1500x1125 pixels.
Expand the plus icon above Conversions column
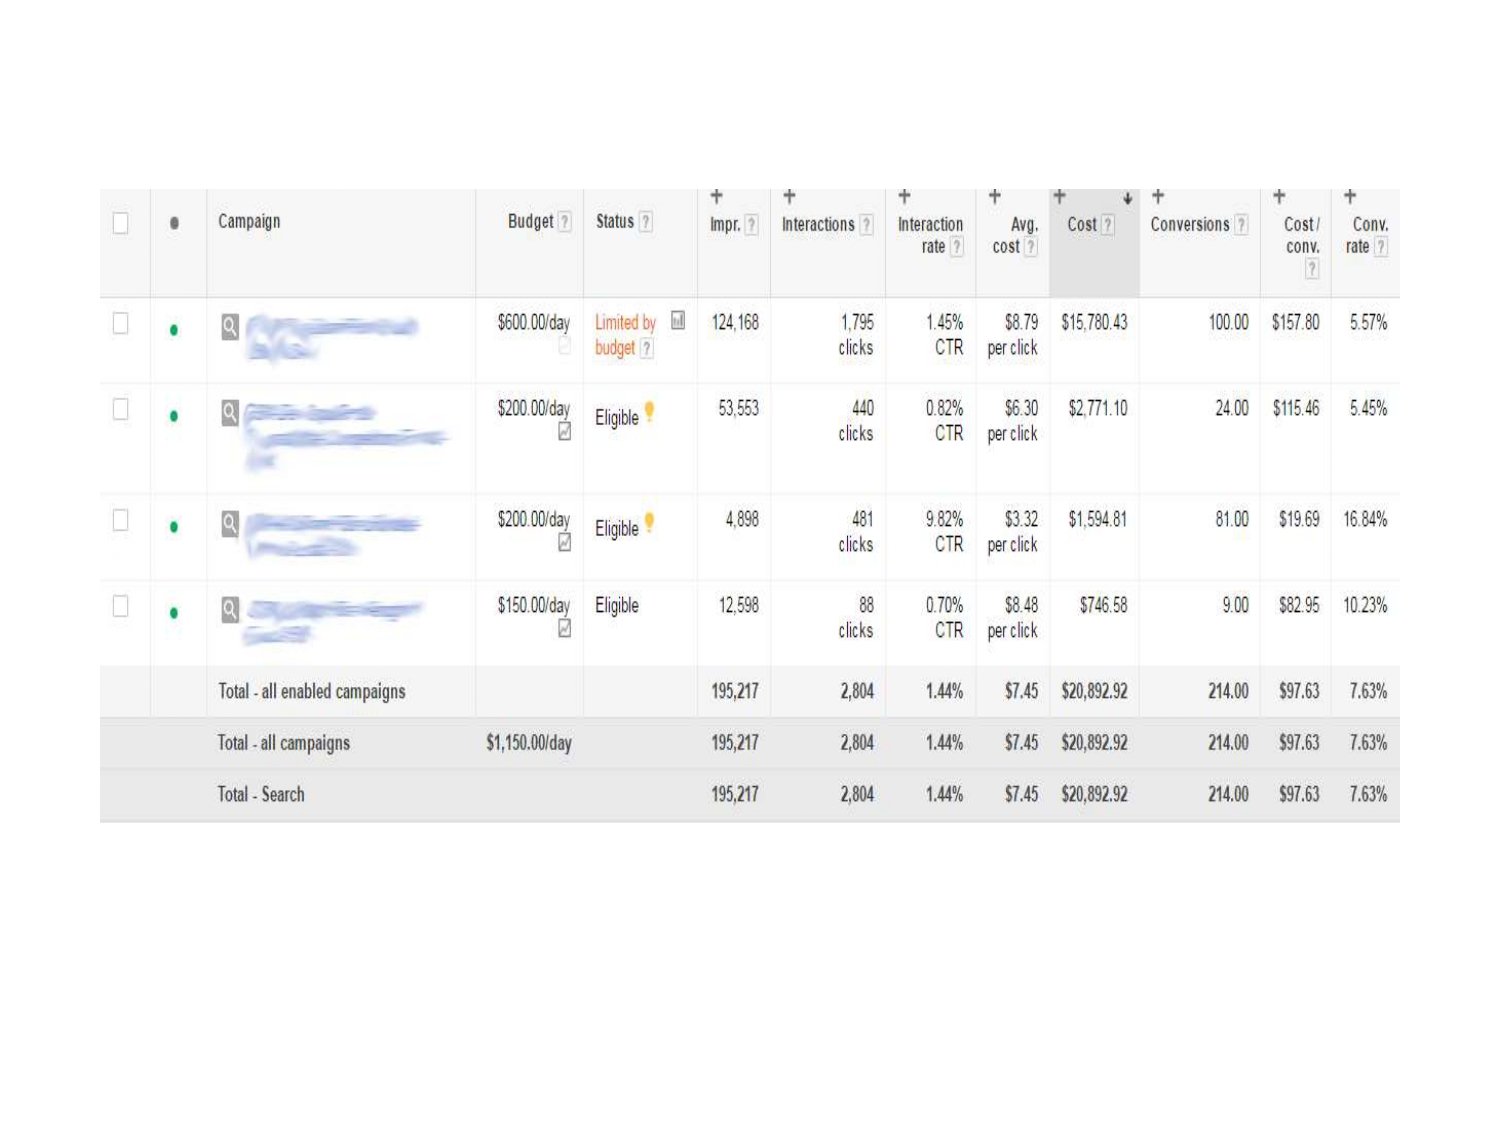1158,197
